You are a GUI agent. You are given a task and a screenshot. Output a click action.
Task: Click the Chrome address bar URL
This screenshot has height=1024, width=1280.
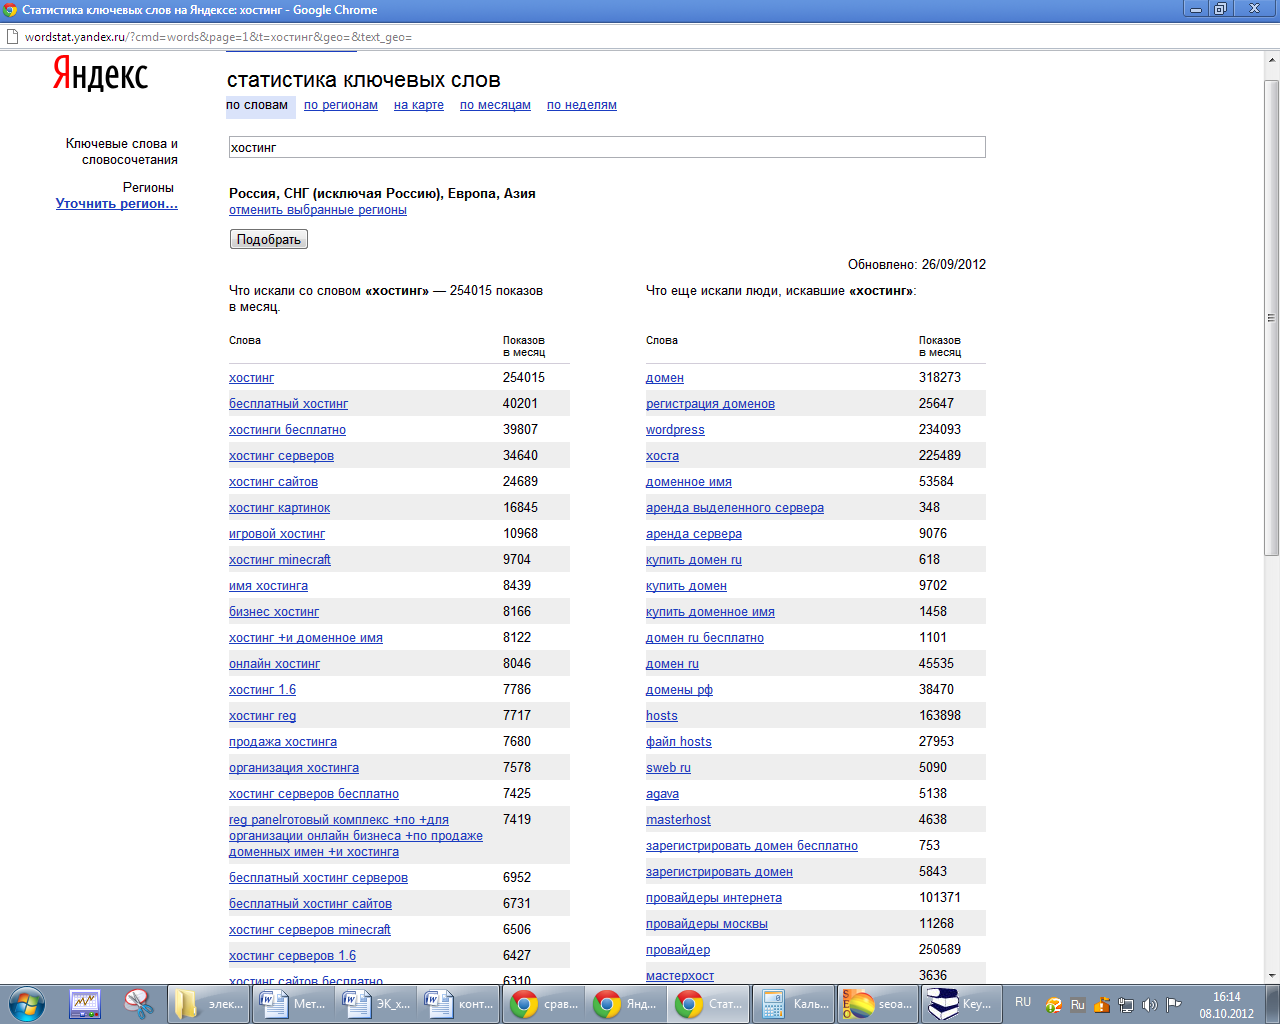click(218, 37)
